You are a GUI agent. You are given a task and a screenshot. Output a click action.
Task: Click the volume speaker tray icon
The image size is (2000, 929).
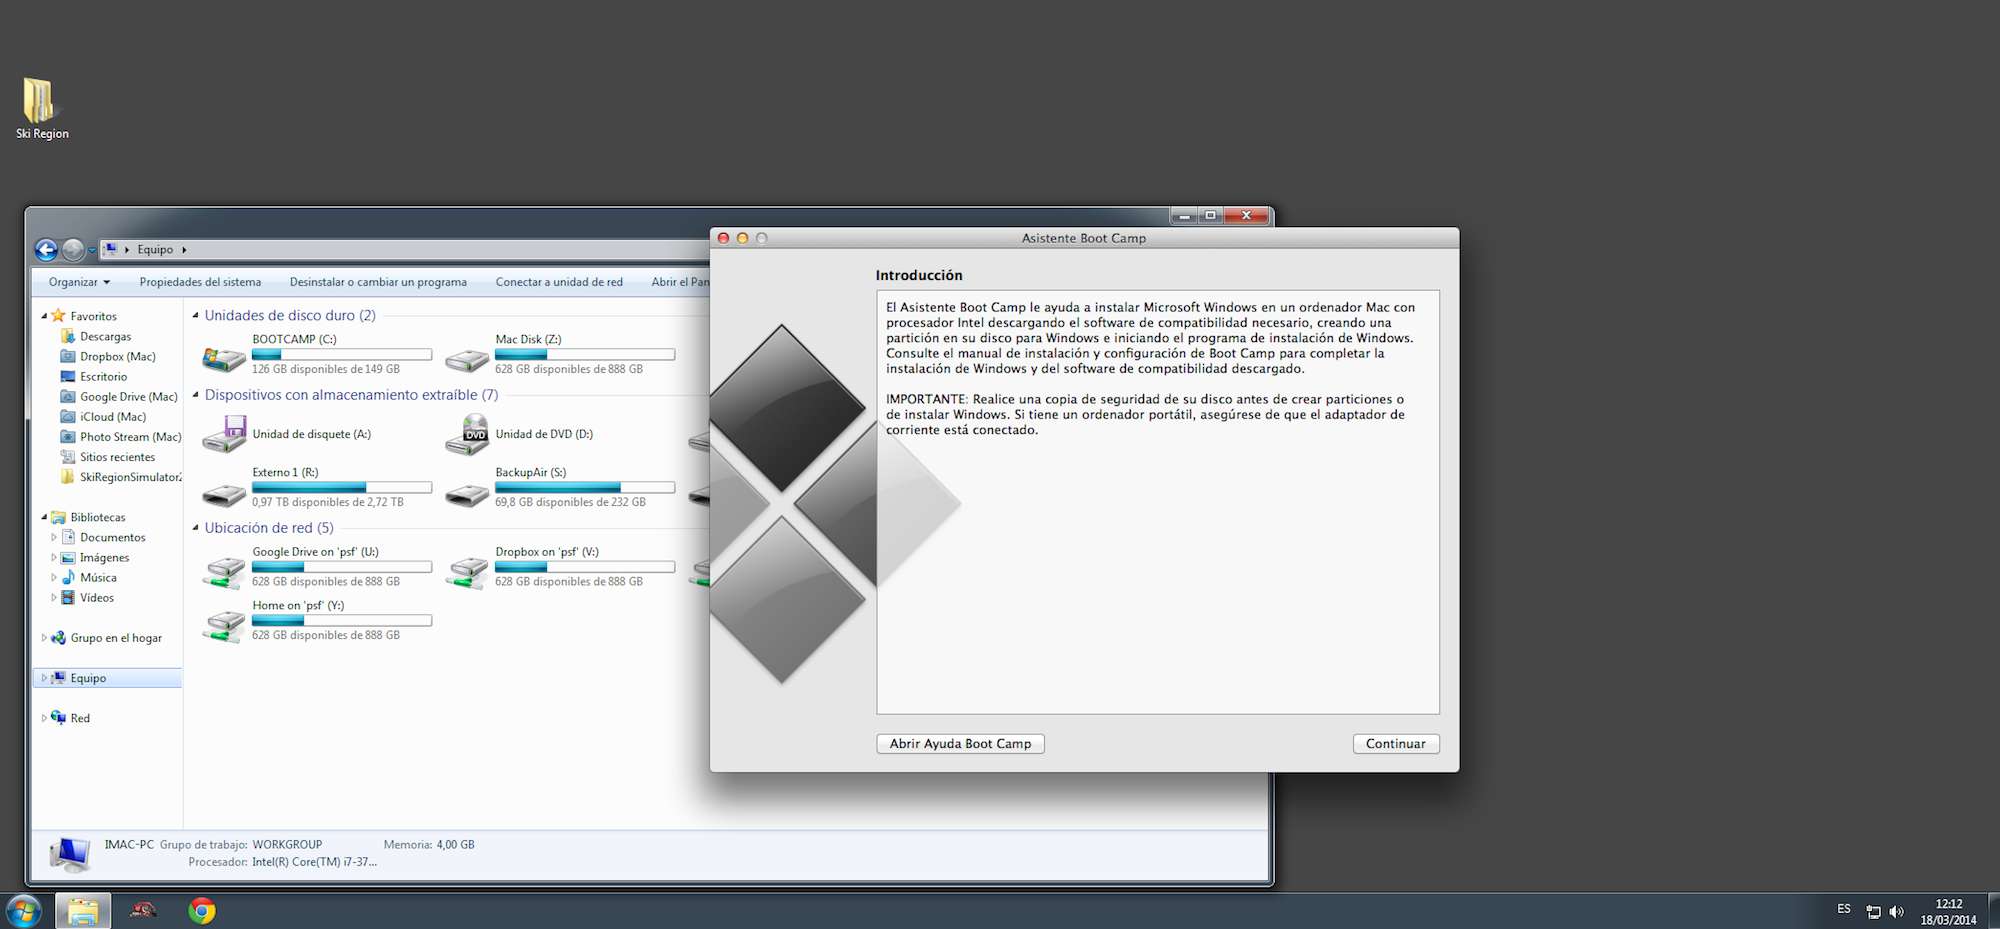coord(1896,911)
